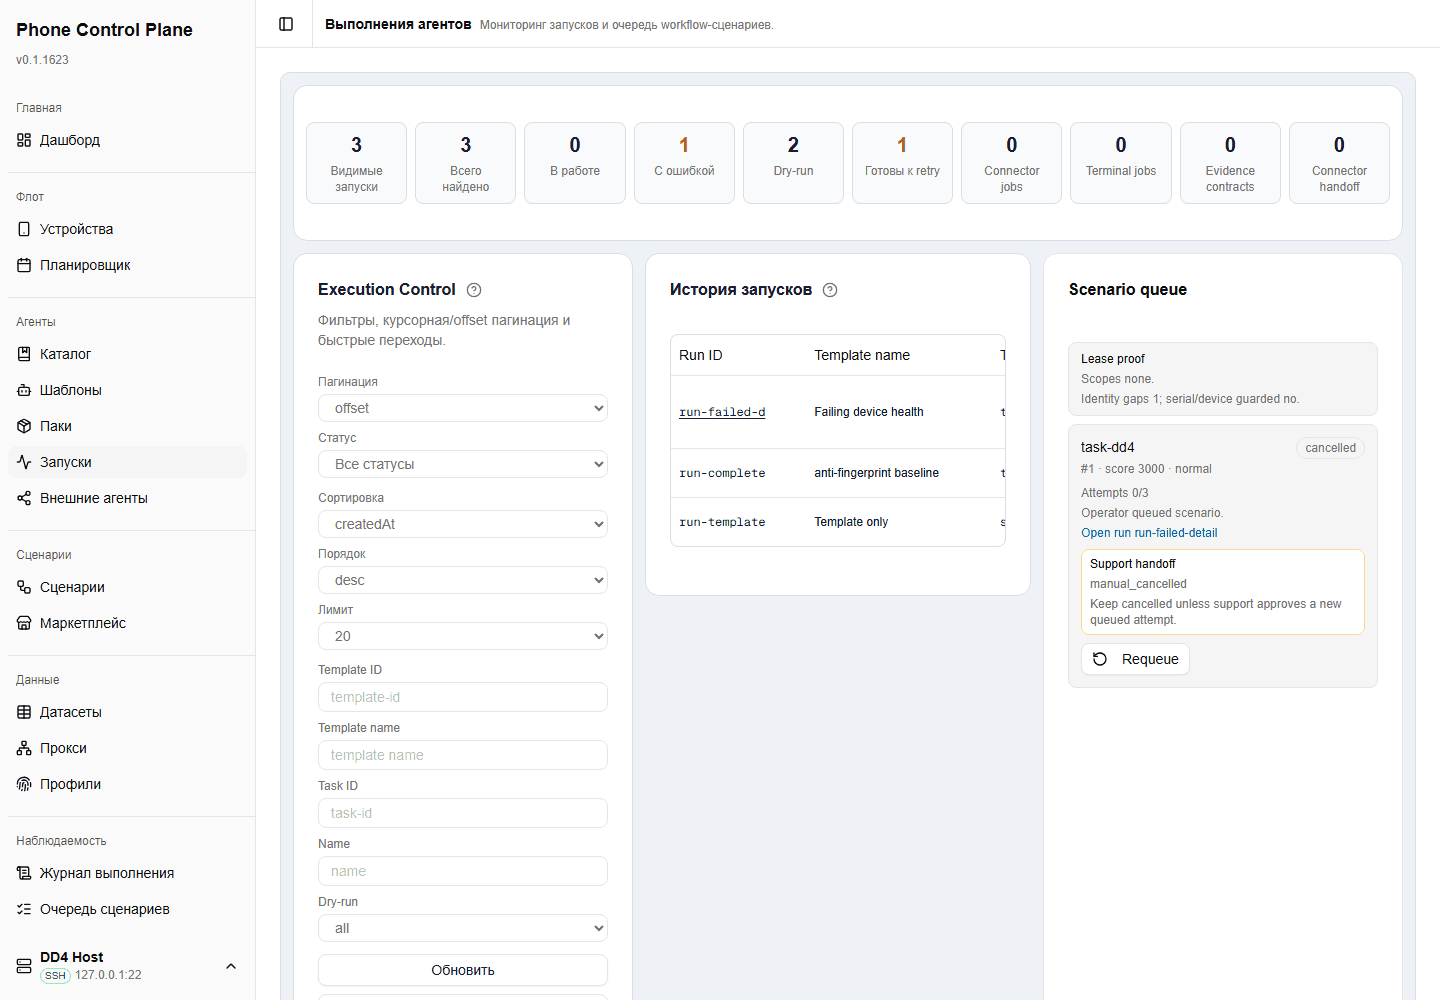Viewport: 1440px width, 1000px height.
Task: Click the Очередь сценариев list icon
Action: tap(24, 909)
